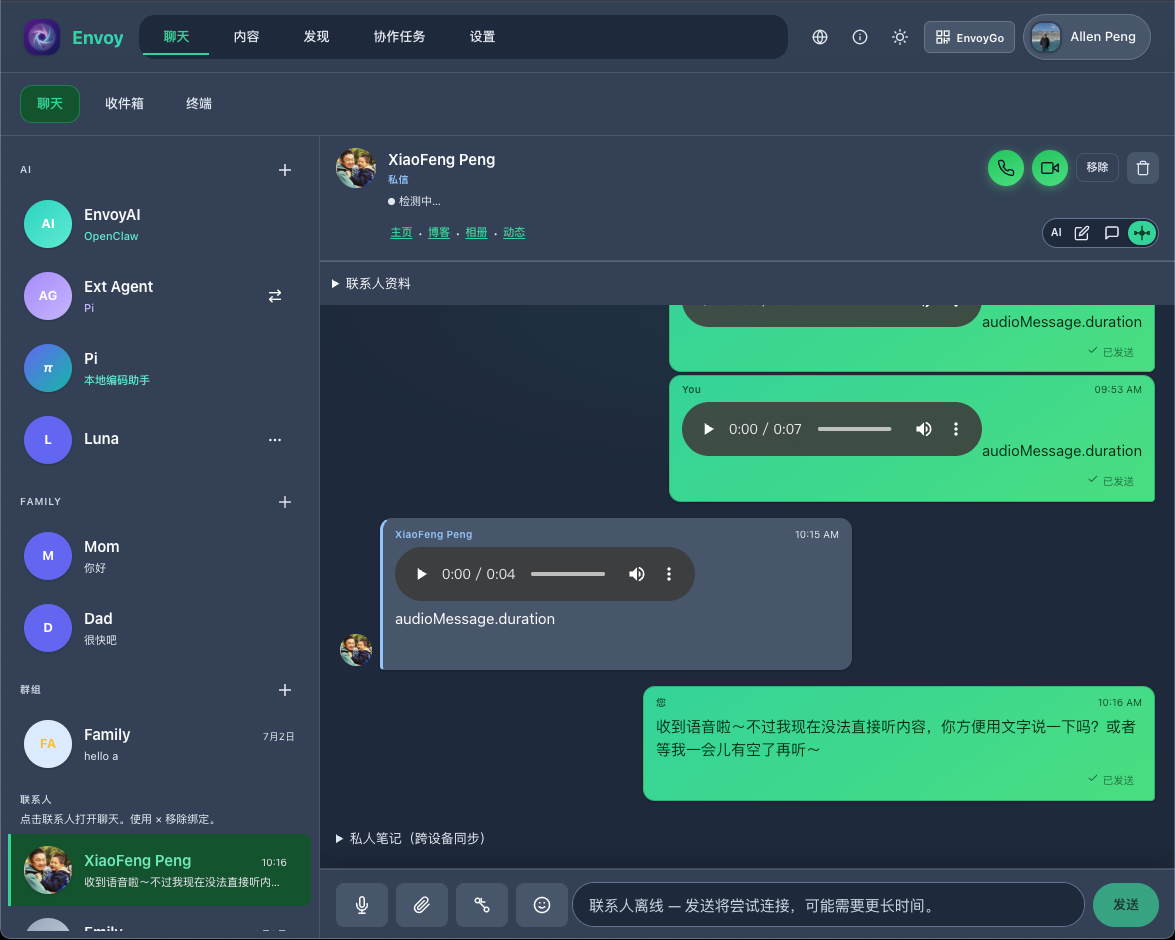The height and width of the screenshot is (940, 1175).
Task: Open EnvoyAI OpenClaw chat
Action: tap(159, 224)
